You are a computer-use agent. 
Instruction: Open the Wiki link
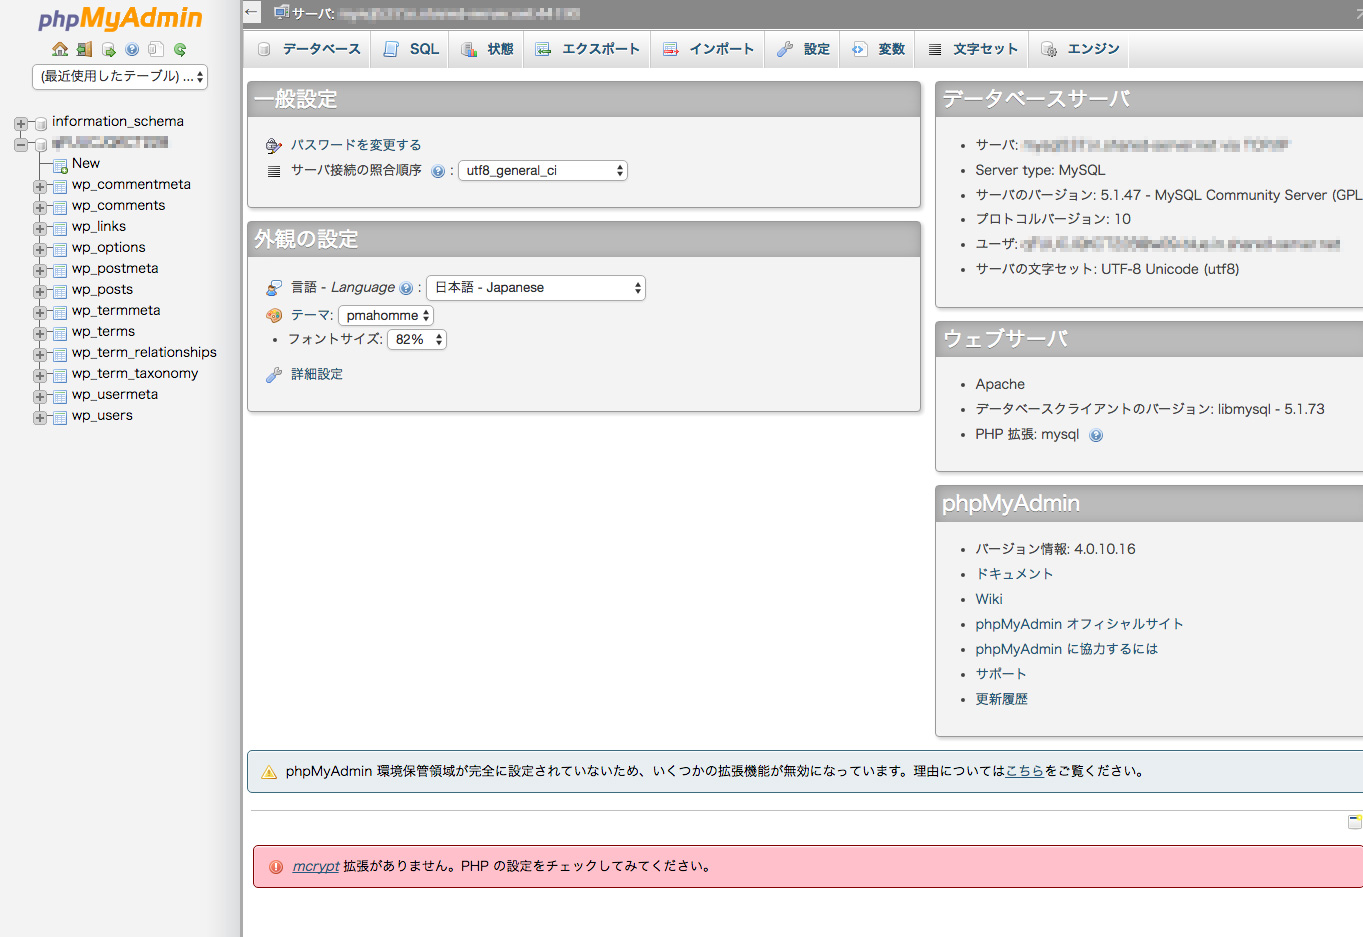coord(989,599)
